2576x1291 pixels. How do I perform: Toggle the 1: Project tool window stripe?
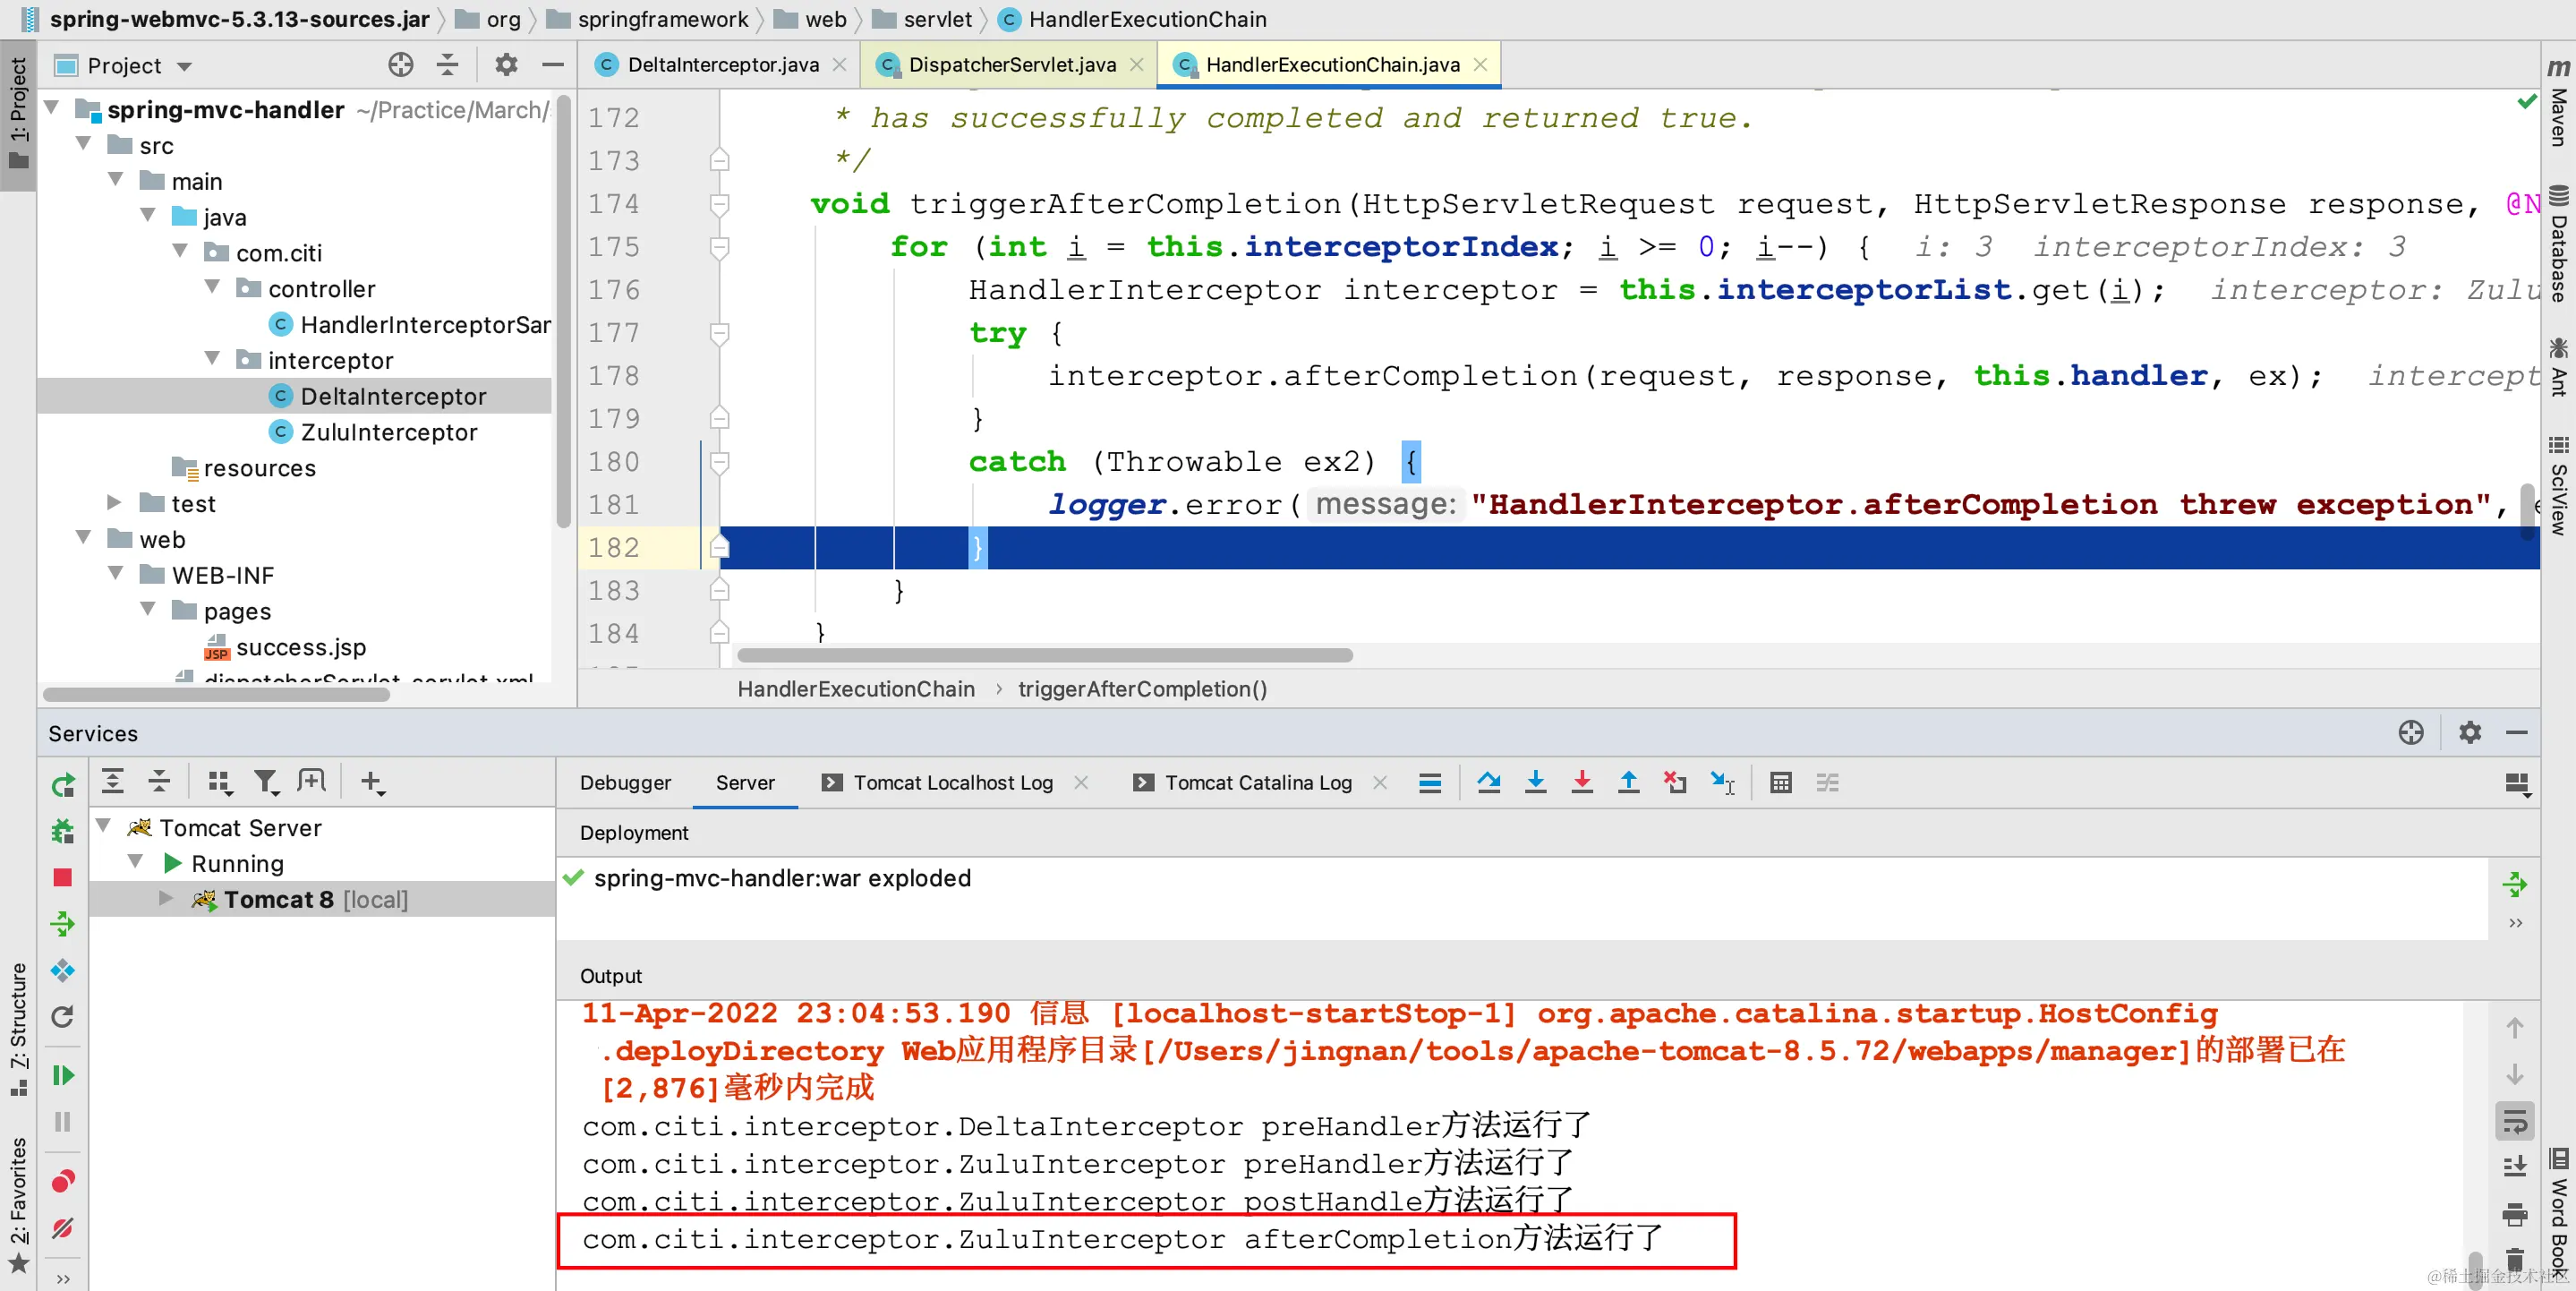coord(18,114)
